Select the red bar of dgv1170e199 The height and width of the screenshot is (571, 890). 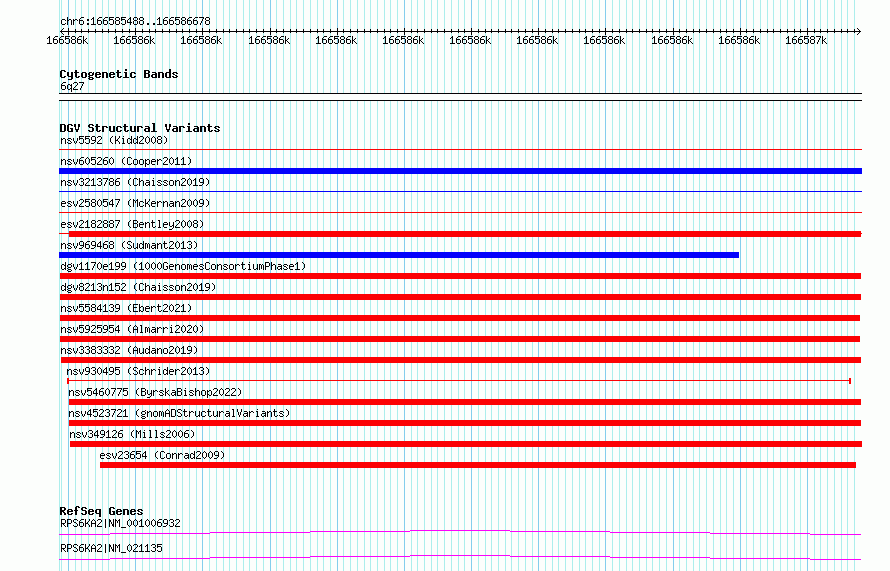click(x=460, y=276)
